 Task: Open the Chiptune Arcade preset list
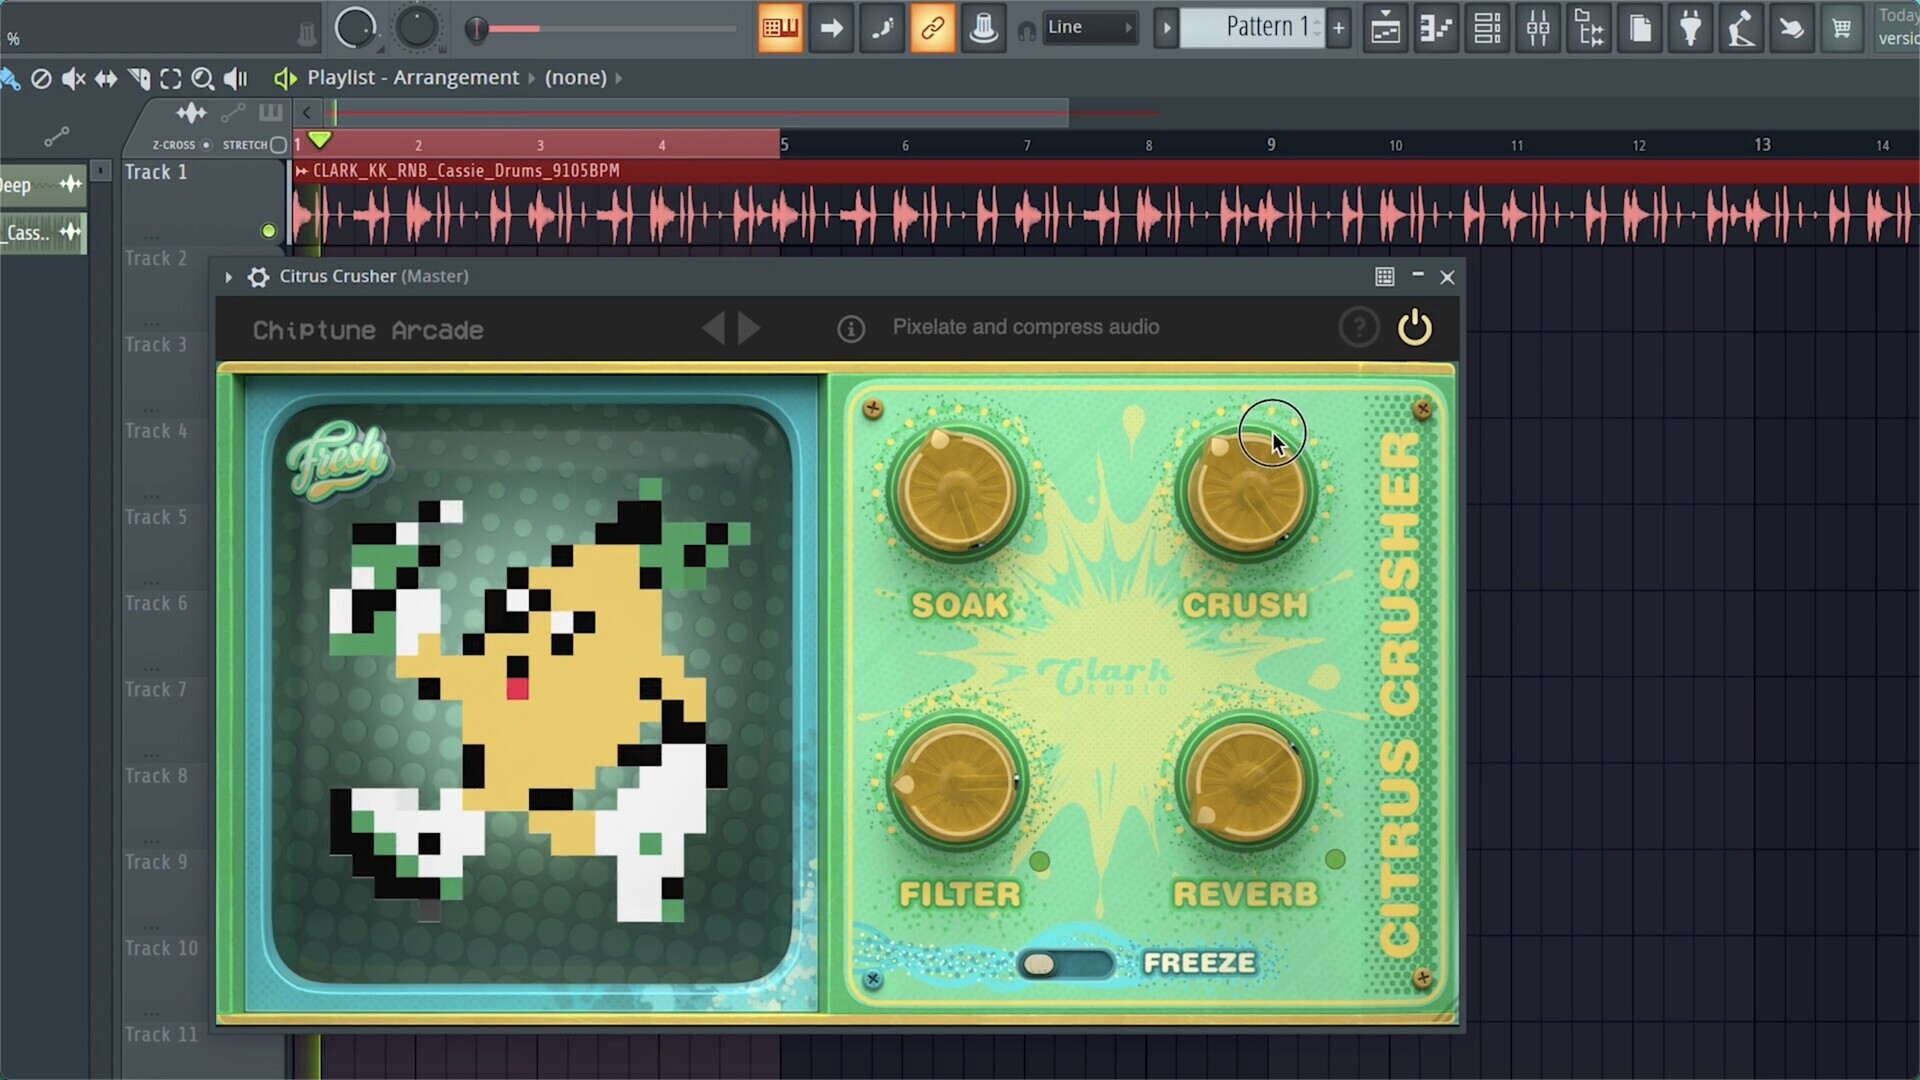(368, 330)
